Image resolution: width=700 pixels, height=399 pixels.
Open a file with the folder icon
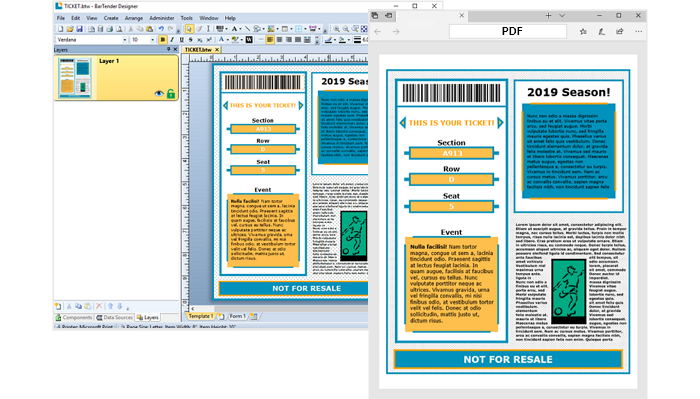coord(70,29)
